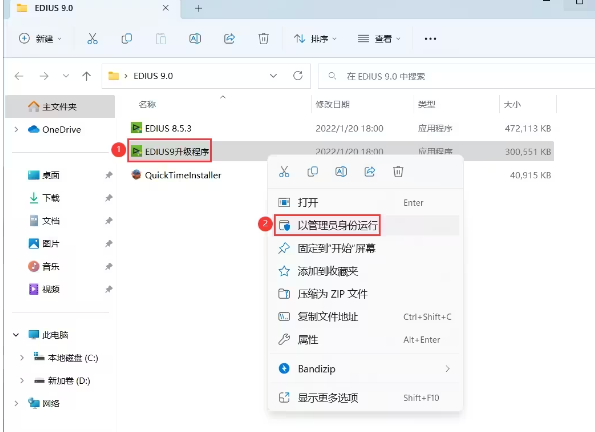
Task: Expand the 新加卷 (D:) node
Action: coord(22,380)
